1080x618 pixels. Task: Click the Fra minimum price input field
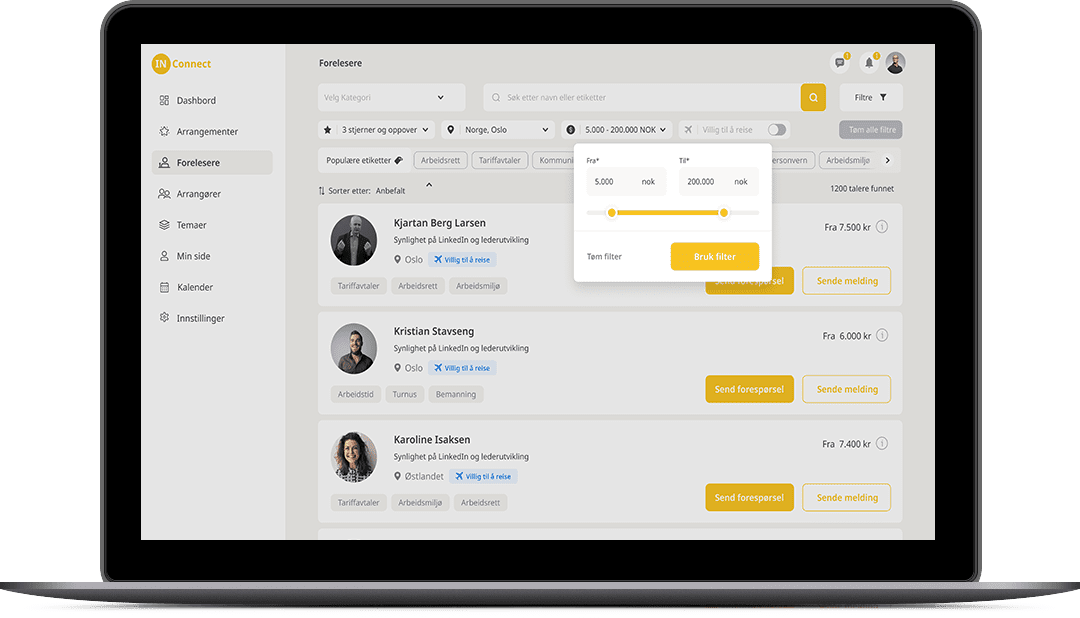tap(612, 182)
